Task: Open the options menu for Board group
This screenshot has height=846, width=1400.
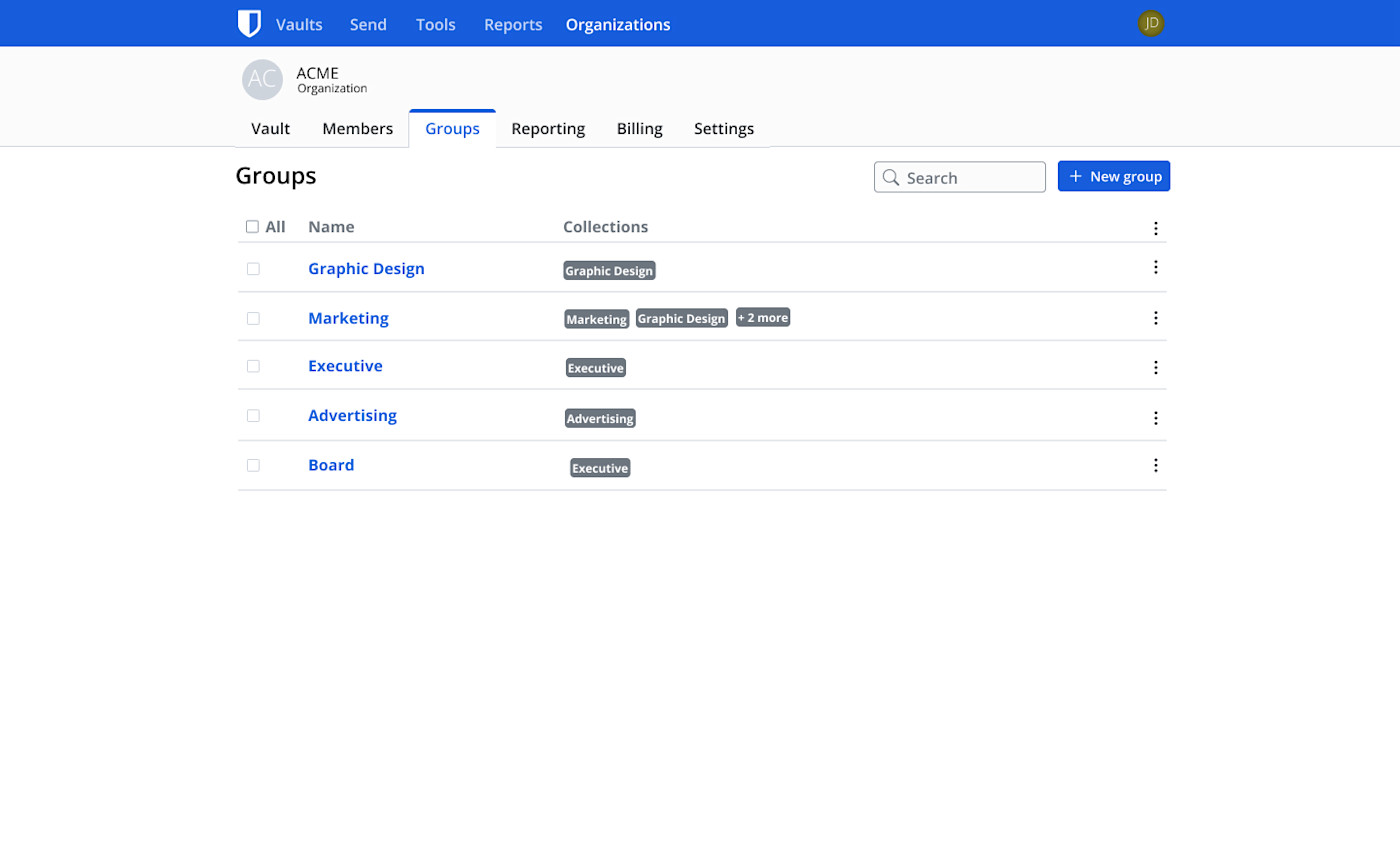Action: [1156, 465]
